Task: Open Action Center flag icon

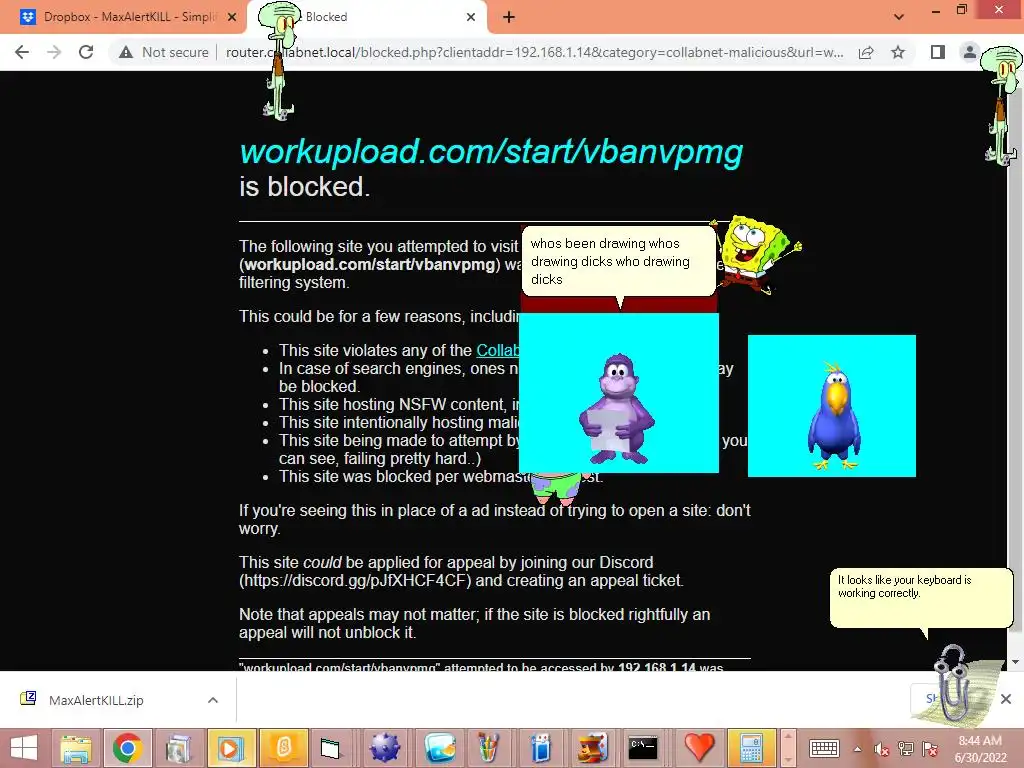Action: coord(930,749)
